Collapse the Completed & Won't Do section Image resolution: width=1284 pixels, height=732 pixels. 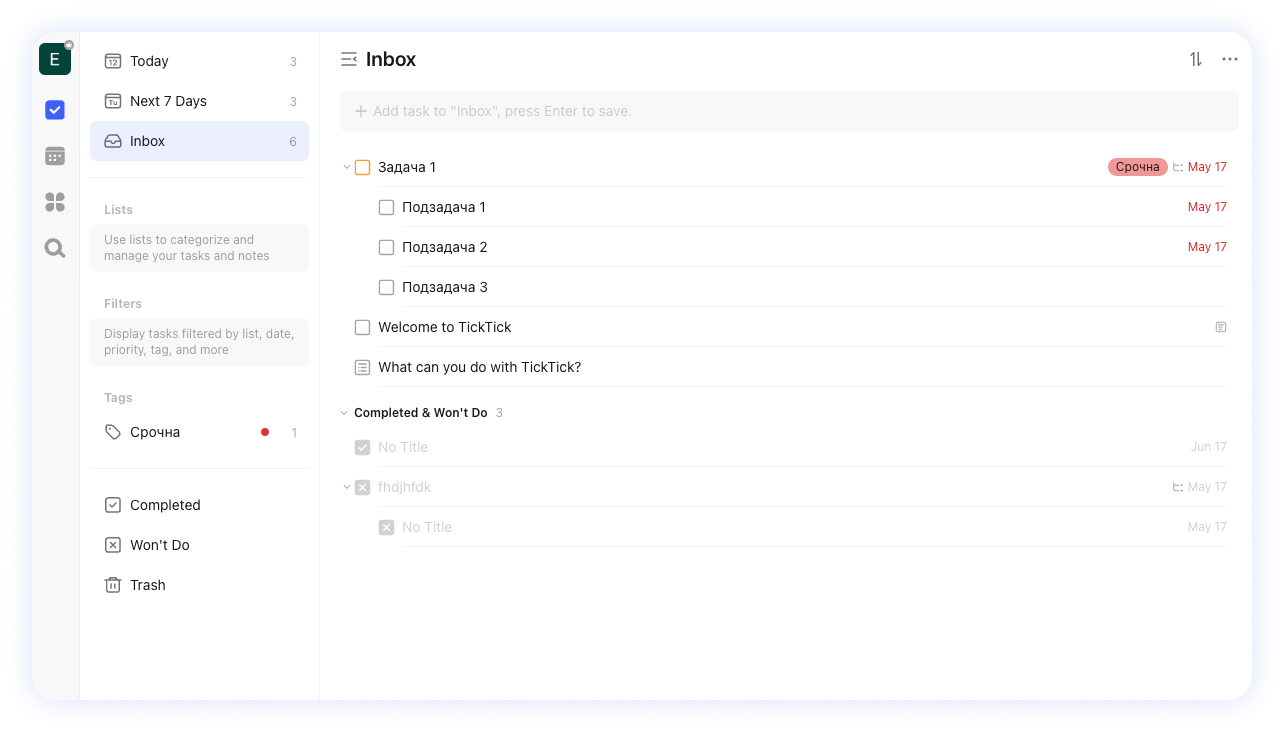click(344, 413)
